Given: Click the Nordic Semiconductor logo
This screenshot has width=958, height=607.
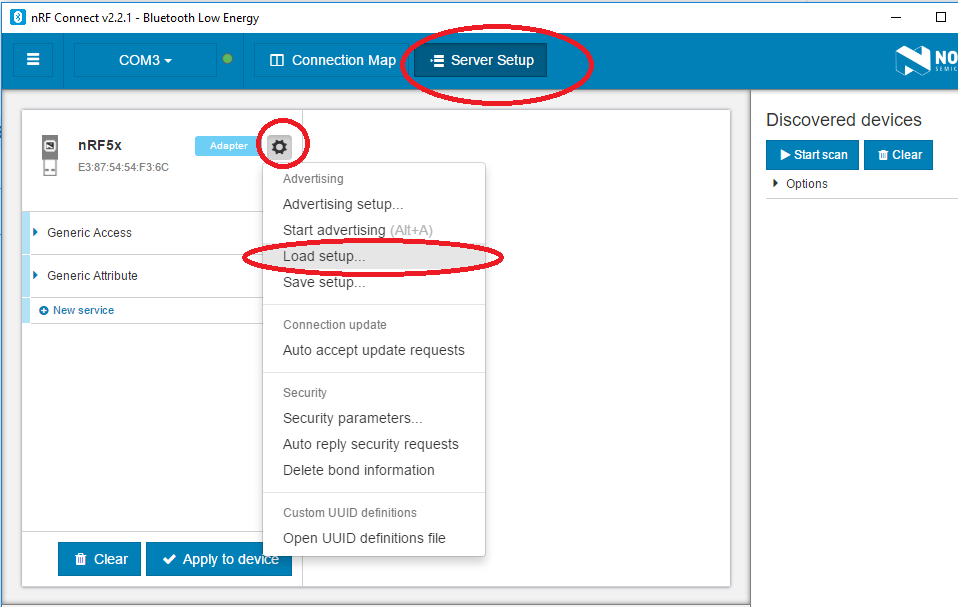Looking at the screenshot, I should [926, 60].
